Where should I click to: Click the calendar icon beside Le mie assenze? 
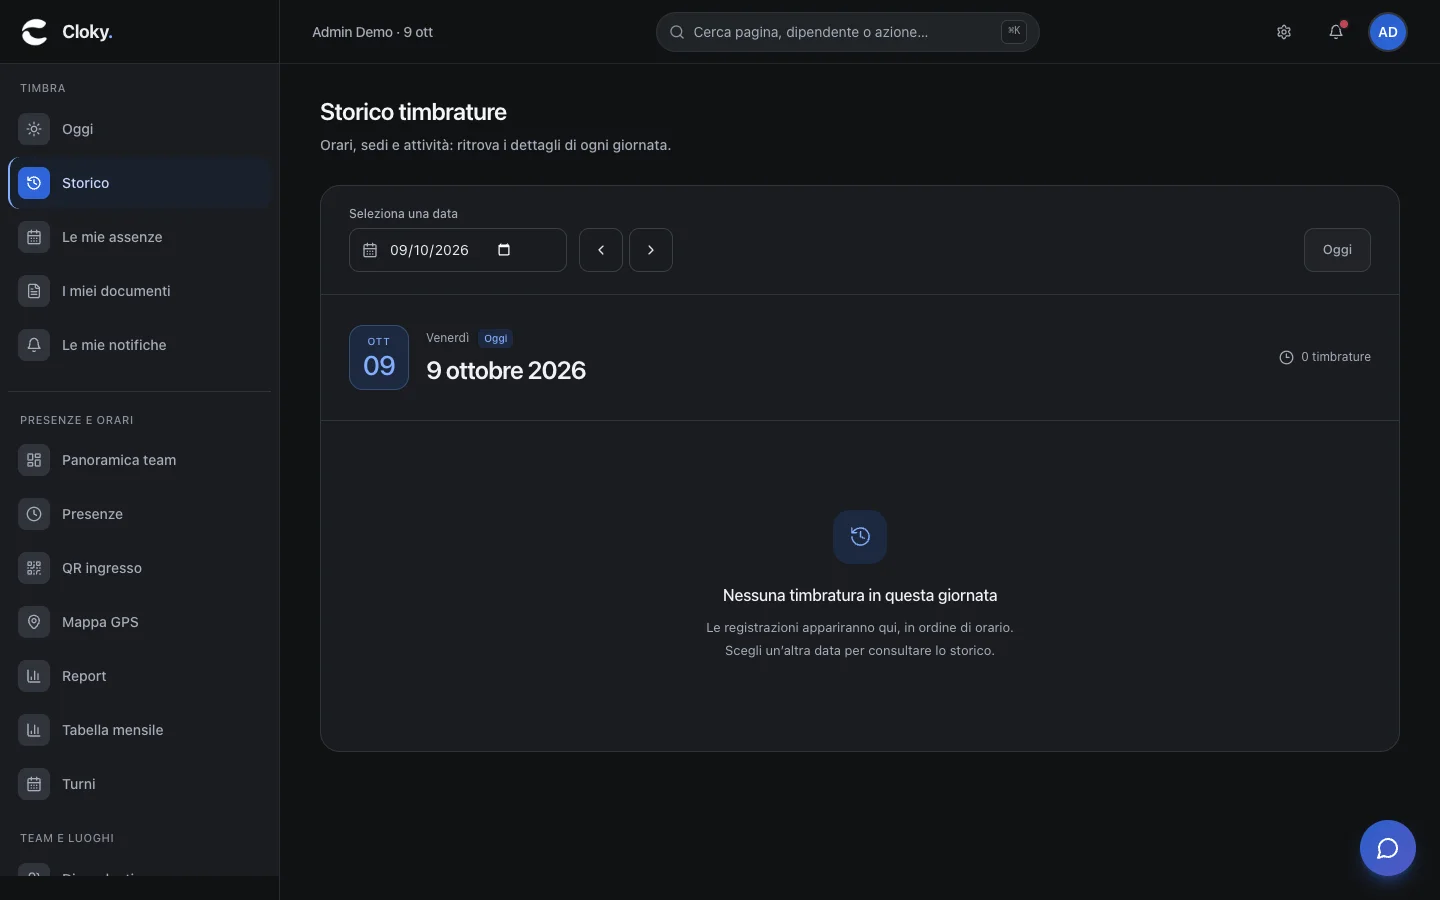[x=34, y=237]
